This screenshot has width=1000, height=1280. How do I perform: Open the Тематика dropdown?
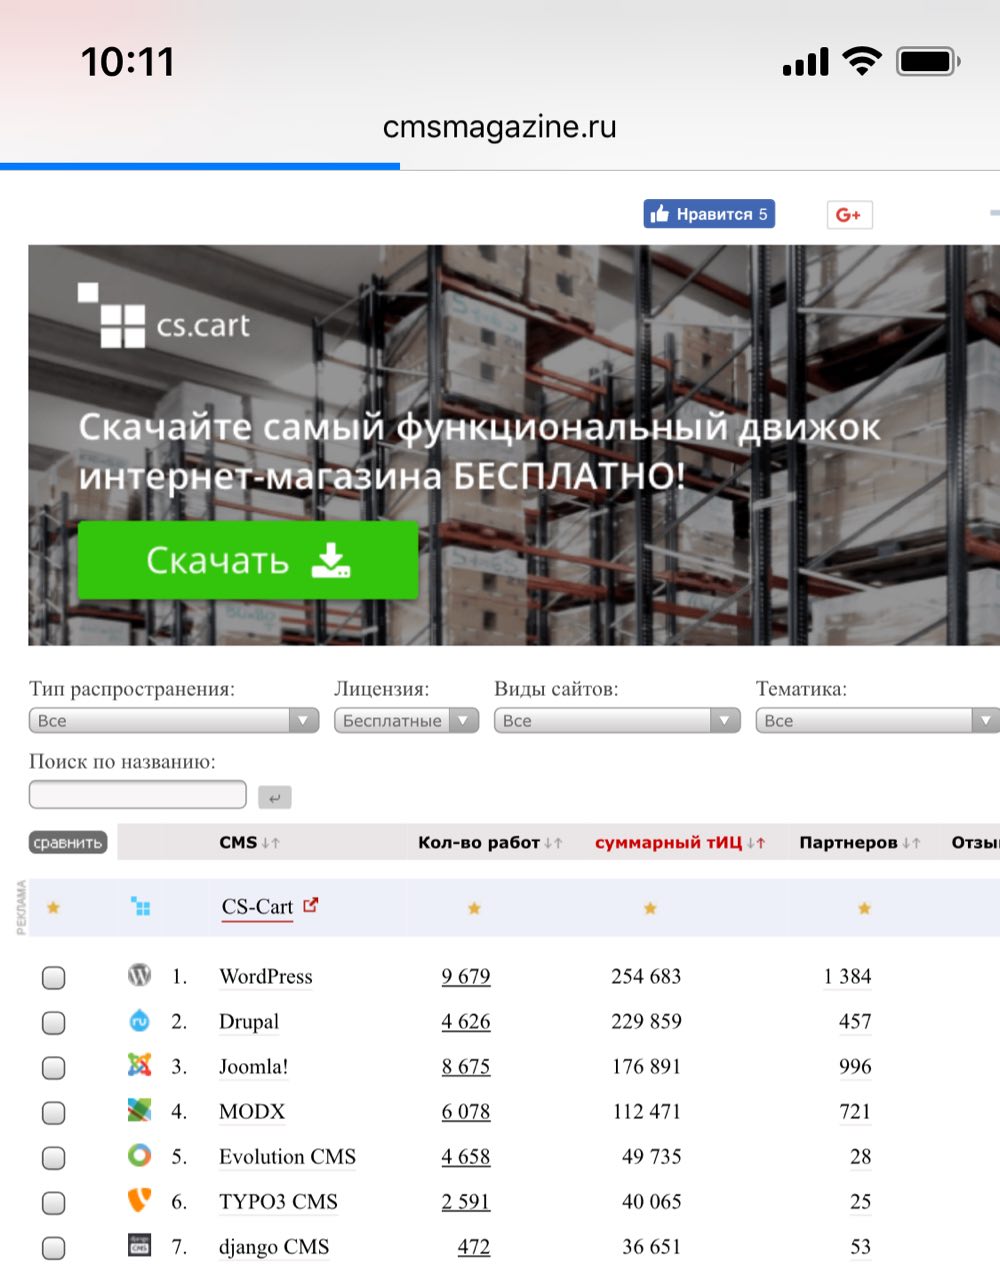[x=878, y=720]
